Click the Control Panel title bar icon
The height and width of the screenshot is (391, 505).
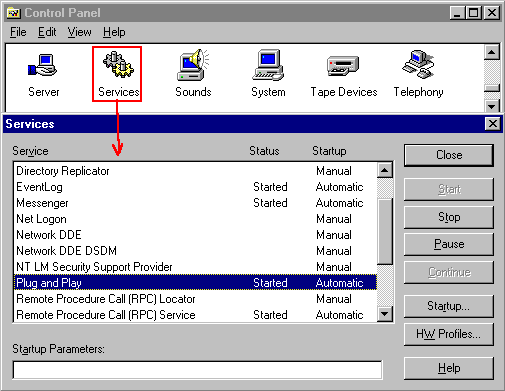tap(14, 13)
